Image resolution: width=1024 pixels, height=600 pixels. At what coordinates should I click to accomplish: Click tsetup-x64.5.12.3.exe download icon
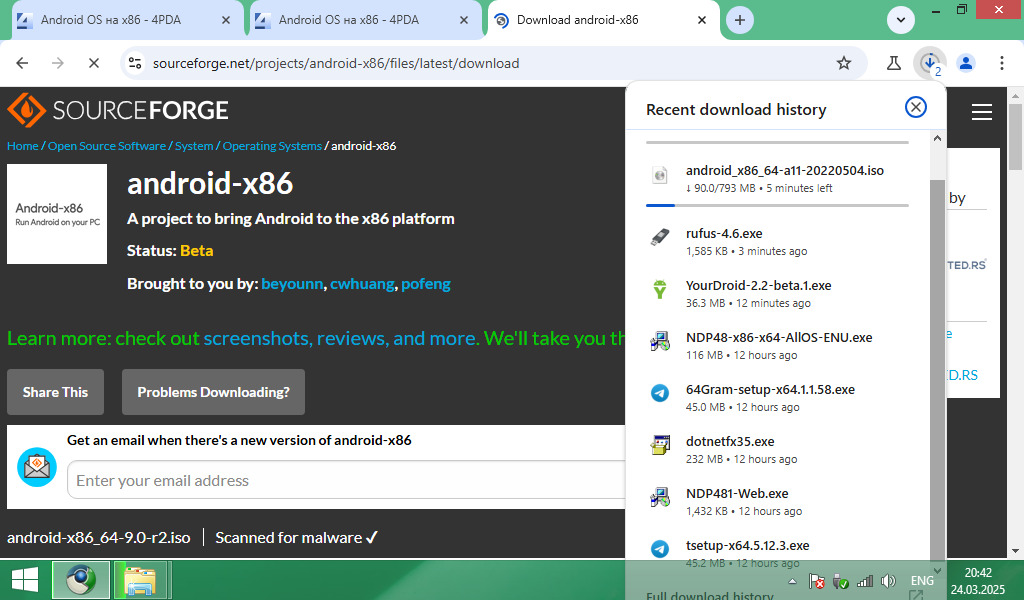[660, 548]
